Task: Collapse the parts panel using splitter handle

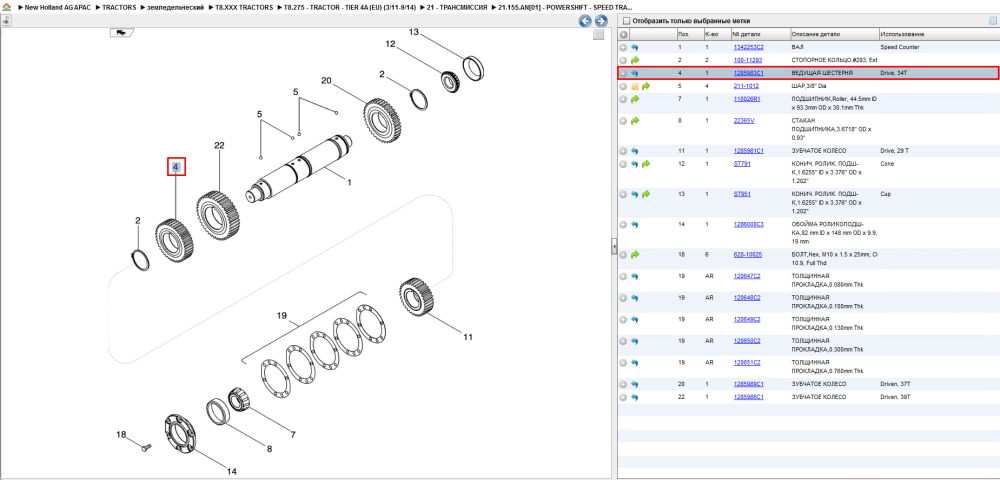Action: tap(614, 245)
